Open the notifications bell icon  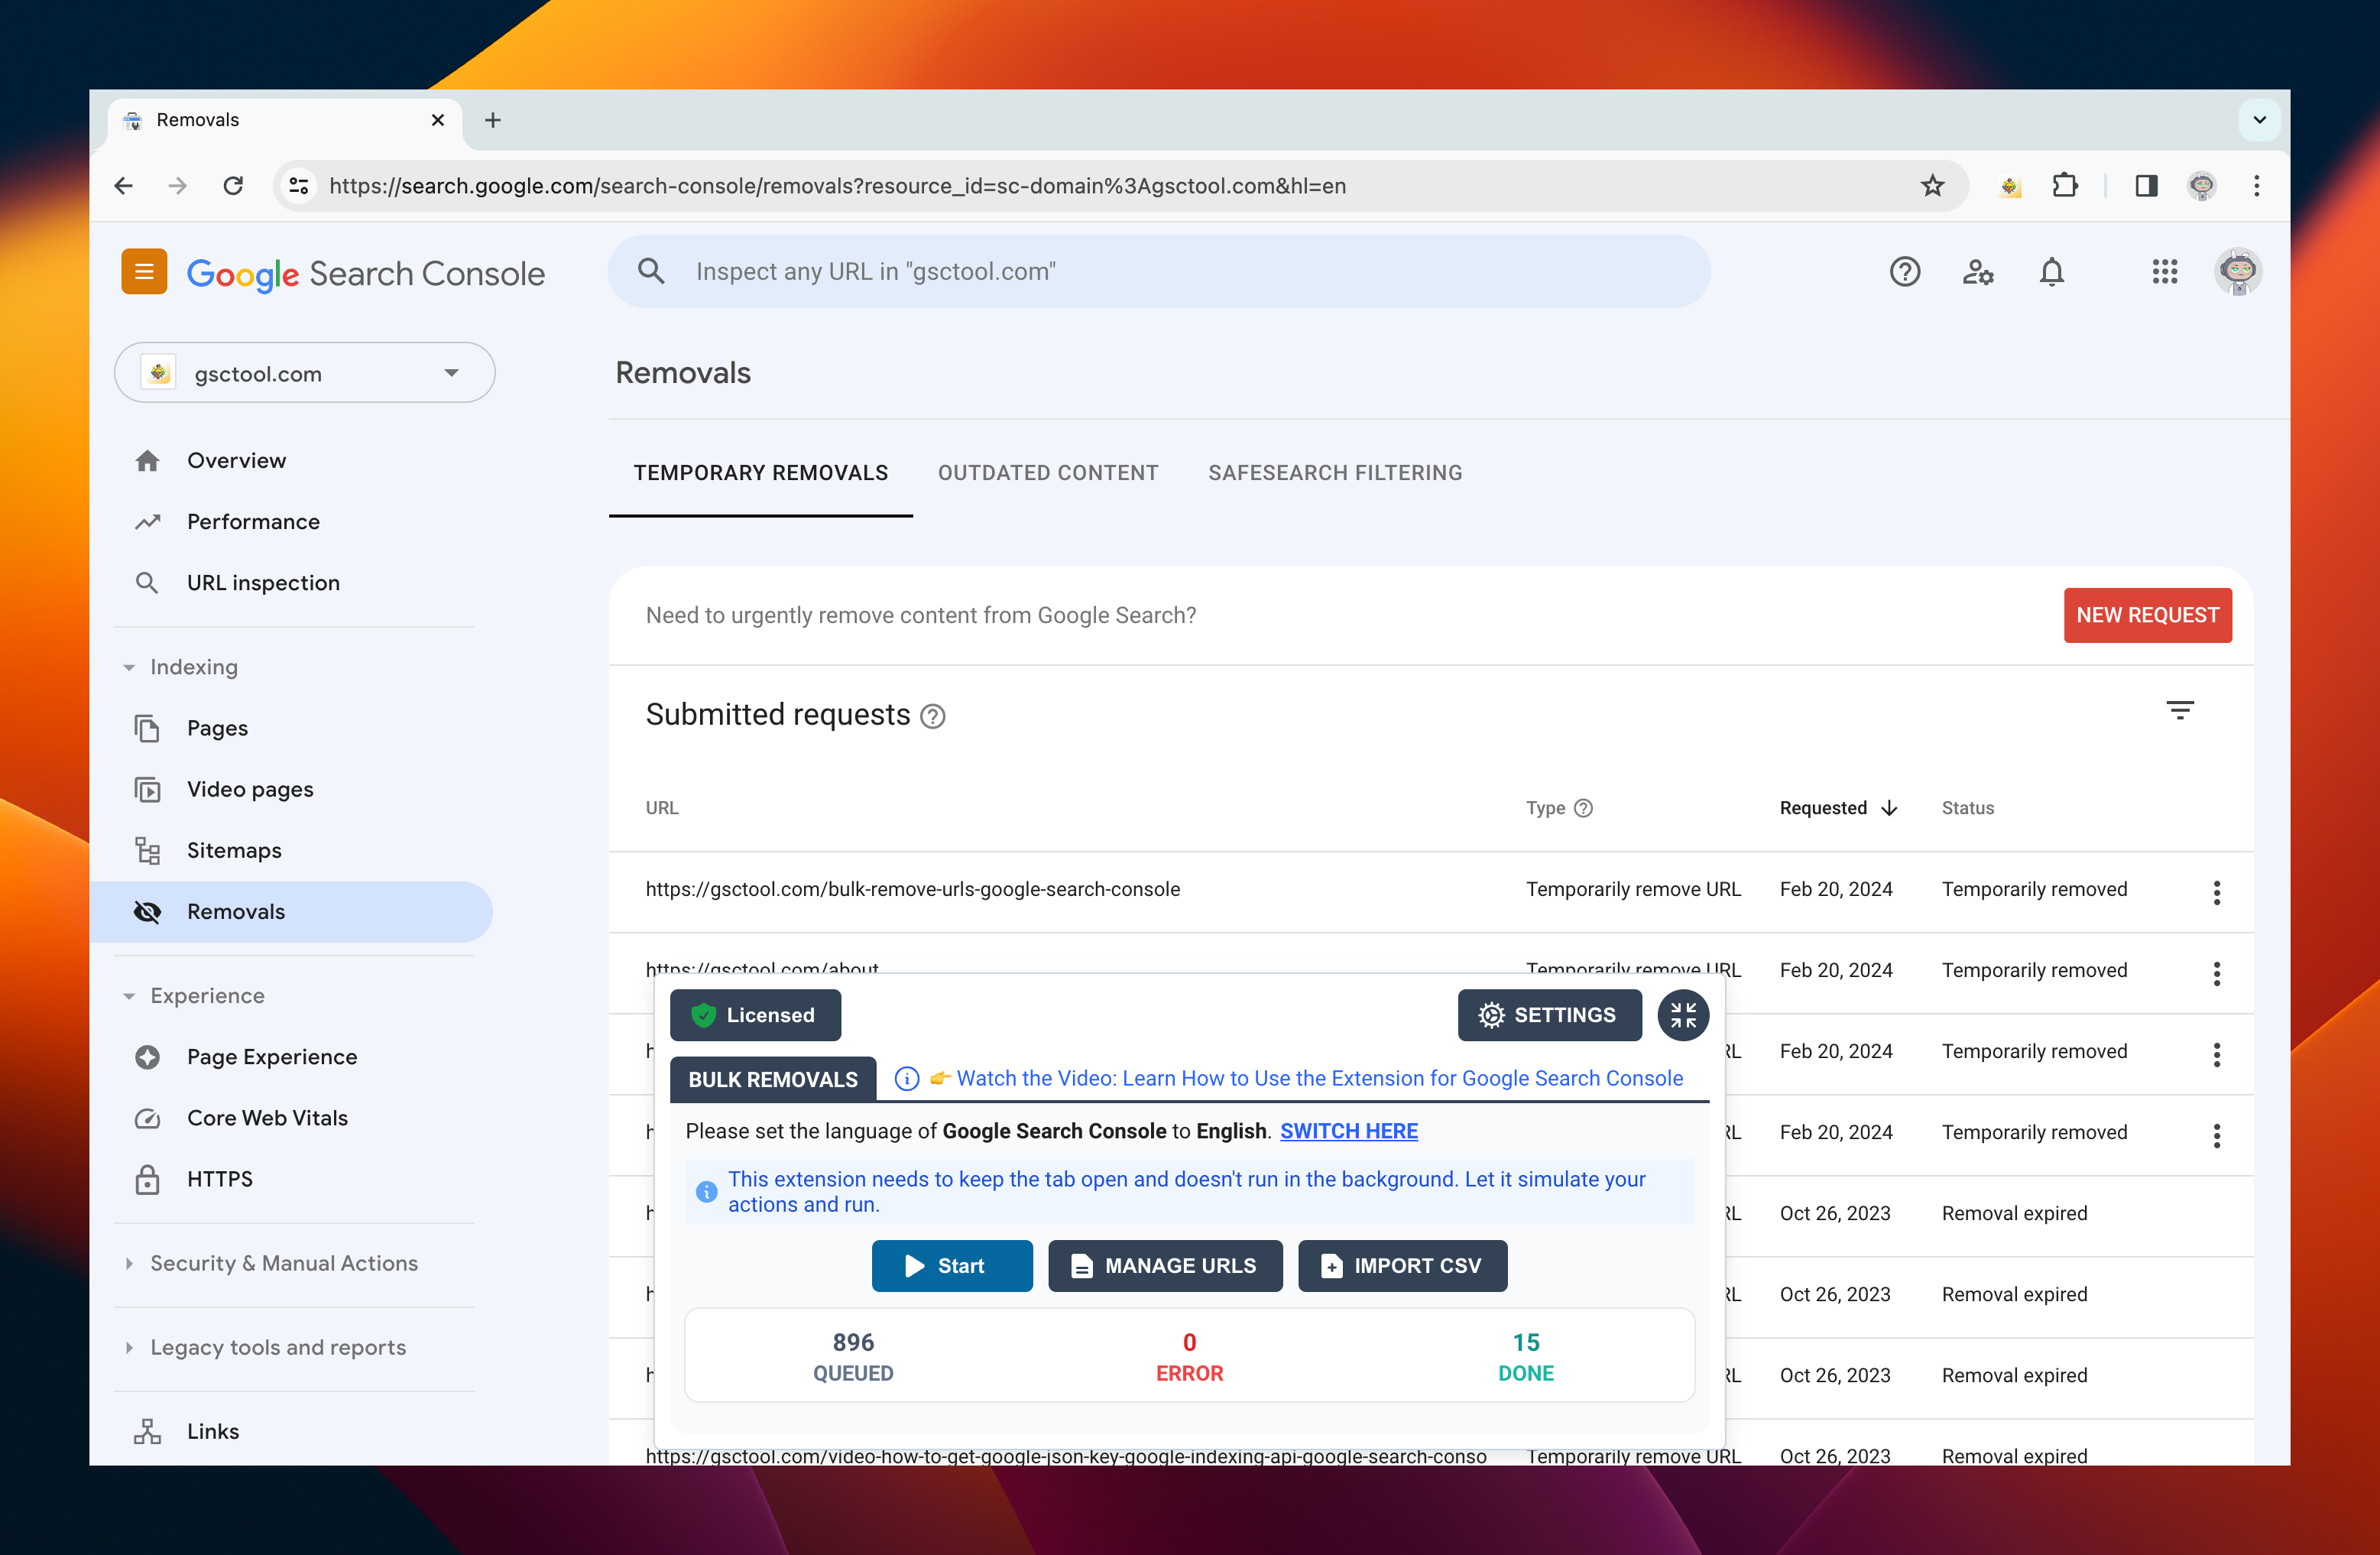(x=2051, y=272)
